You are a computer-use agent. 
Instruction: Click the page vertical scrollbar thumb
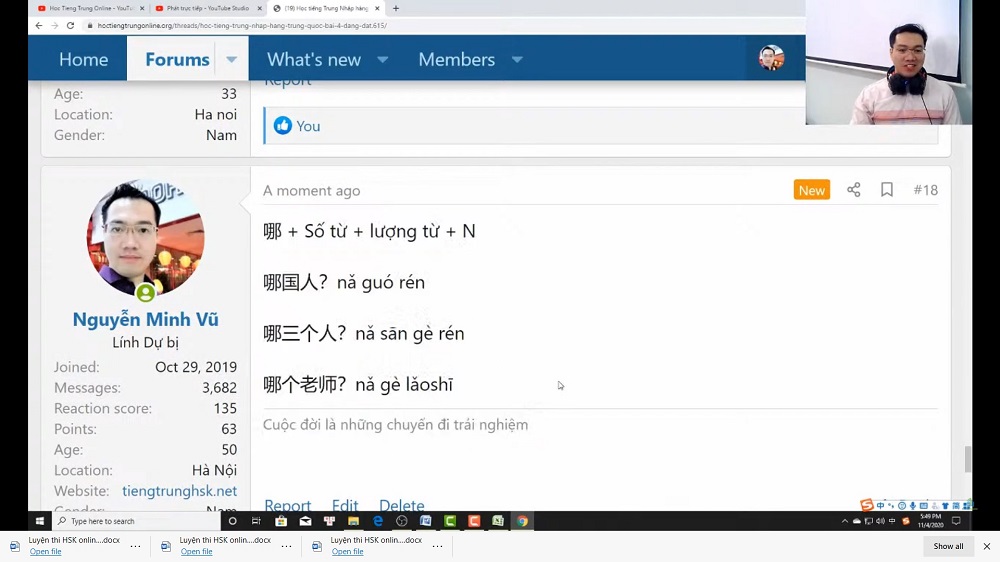click(968, 459)
